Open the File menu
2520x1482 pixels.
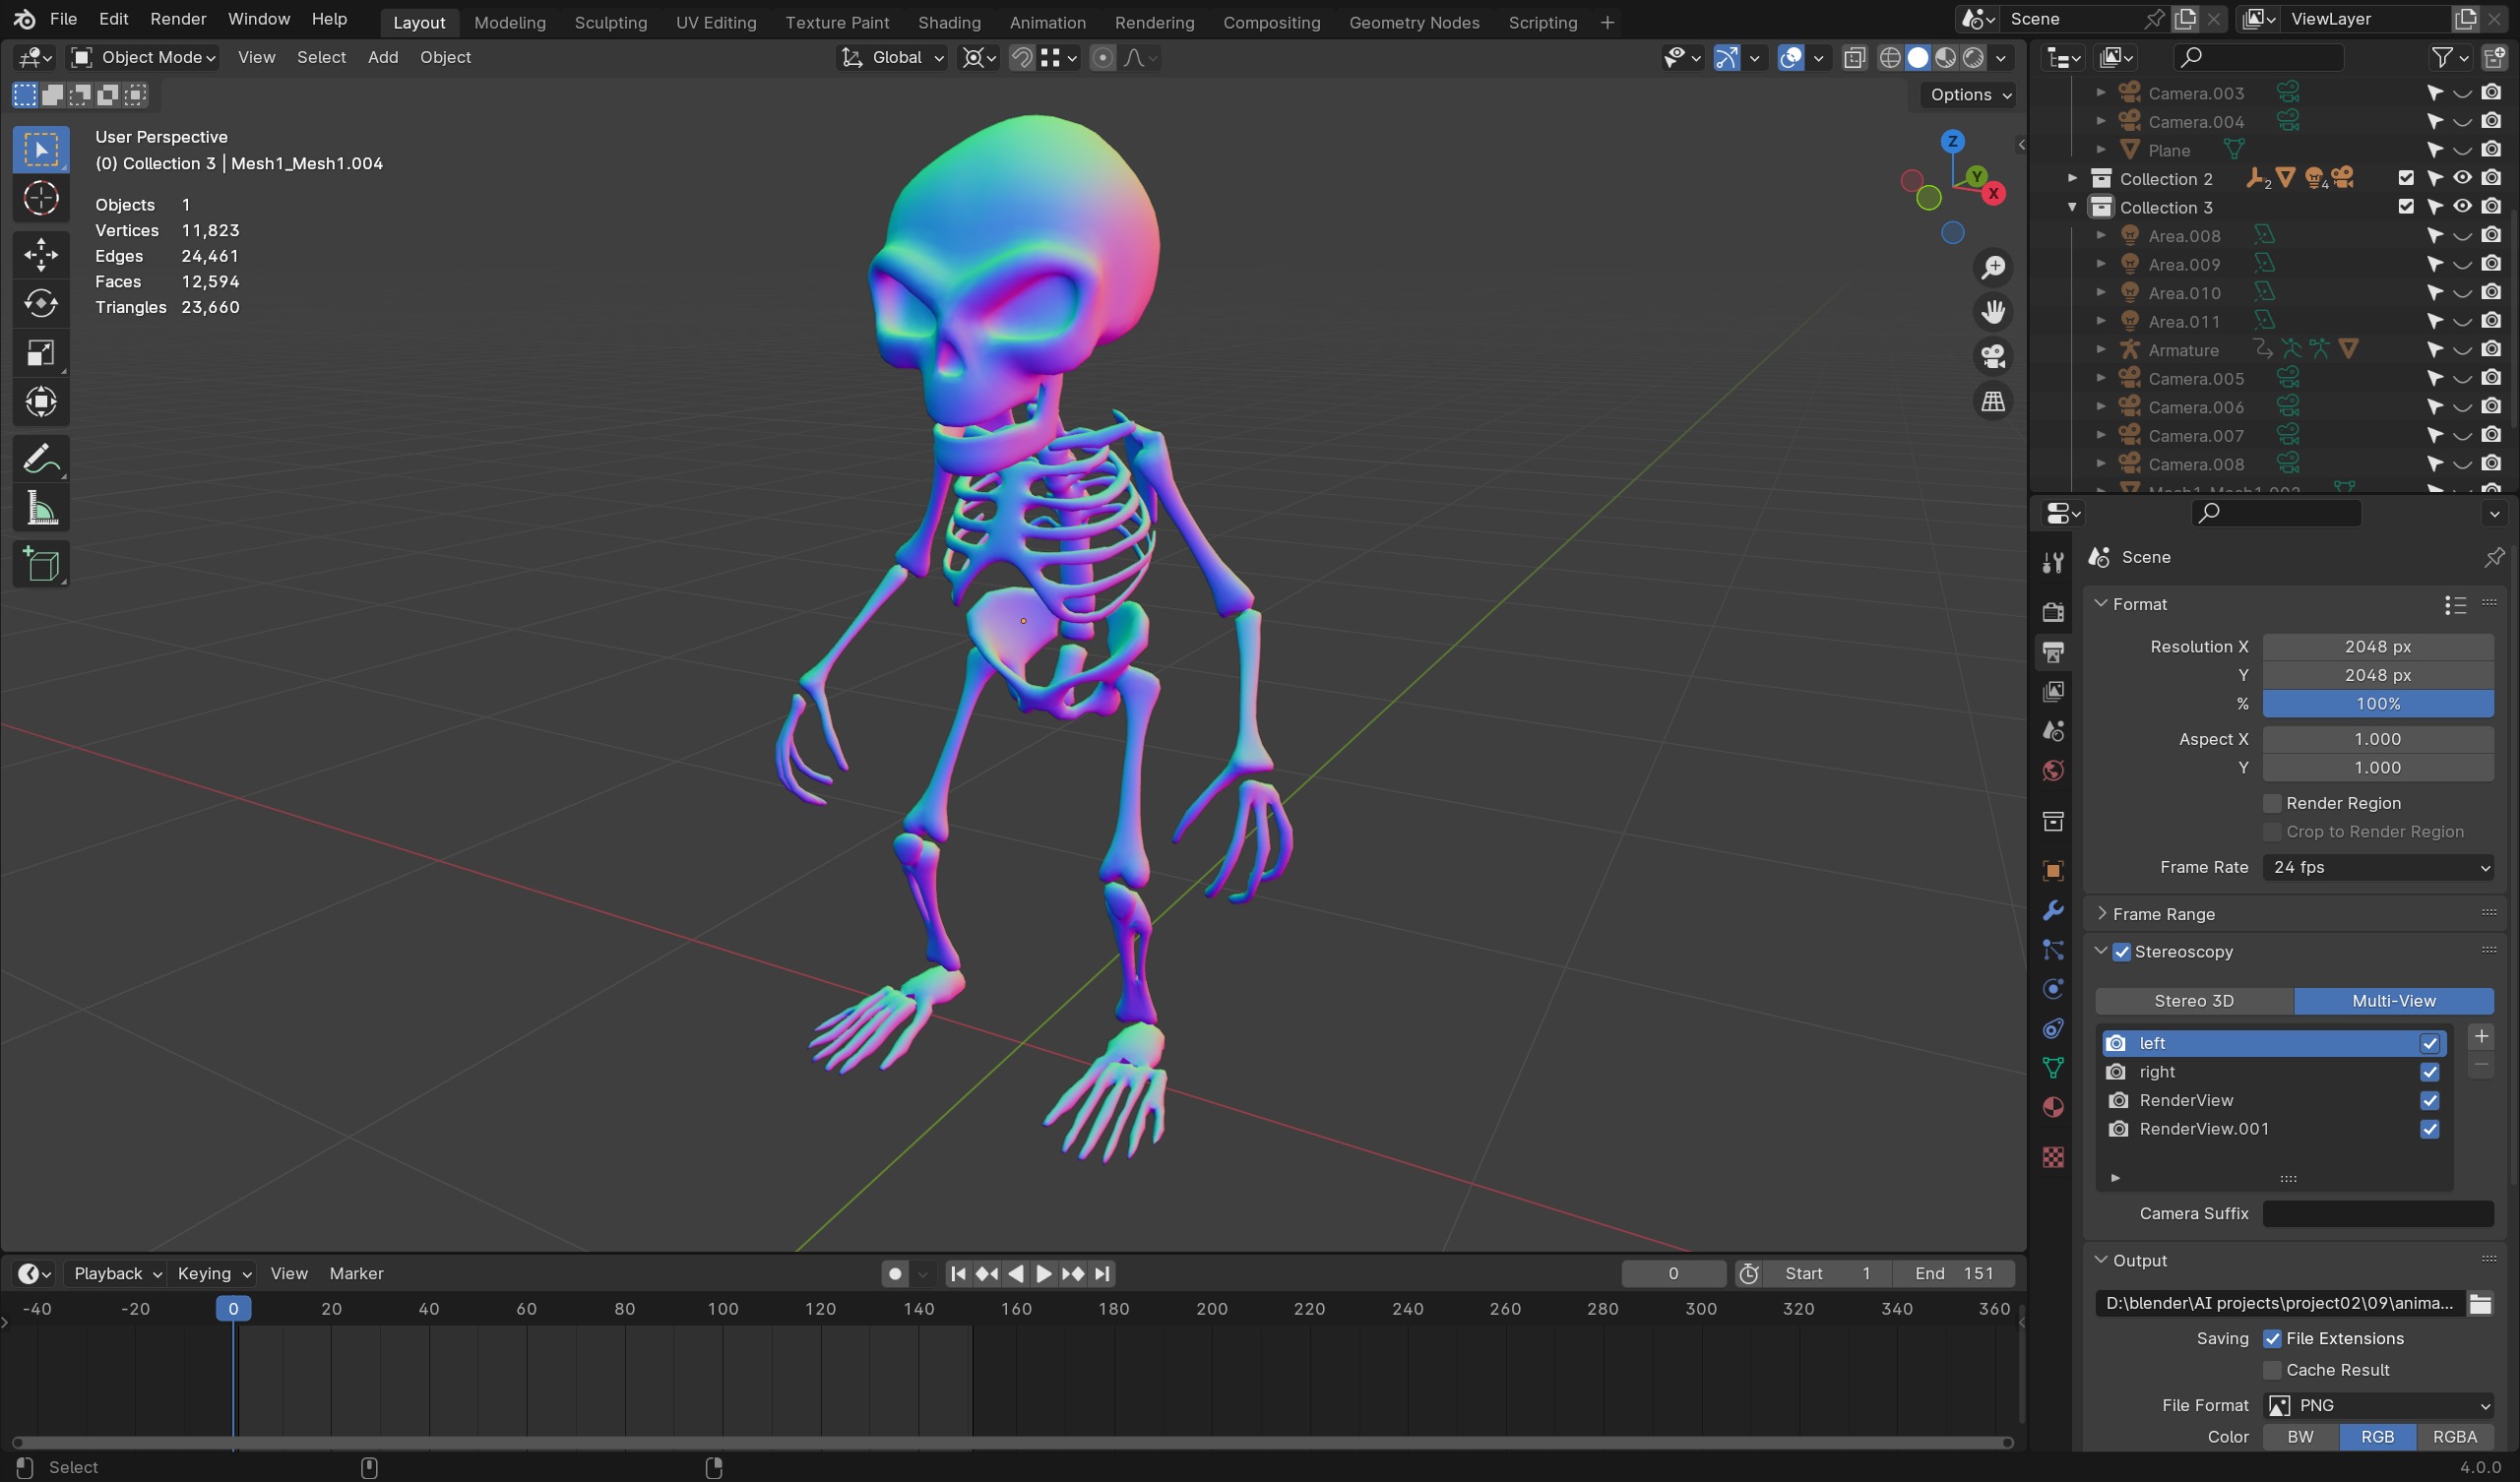63,19
